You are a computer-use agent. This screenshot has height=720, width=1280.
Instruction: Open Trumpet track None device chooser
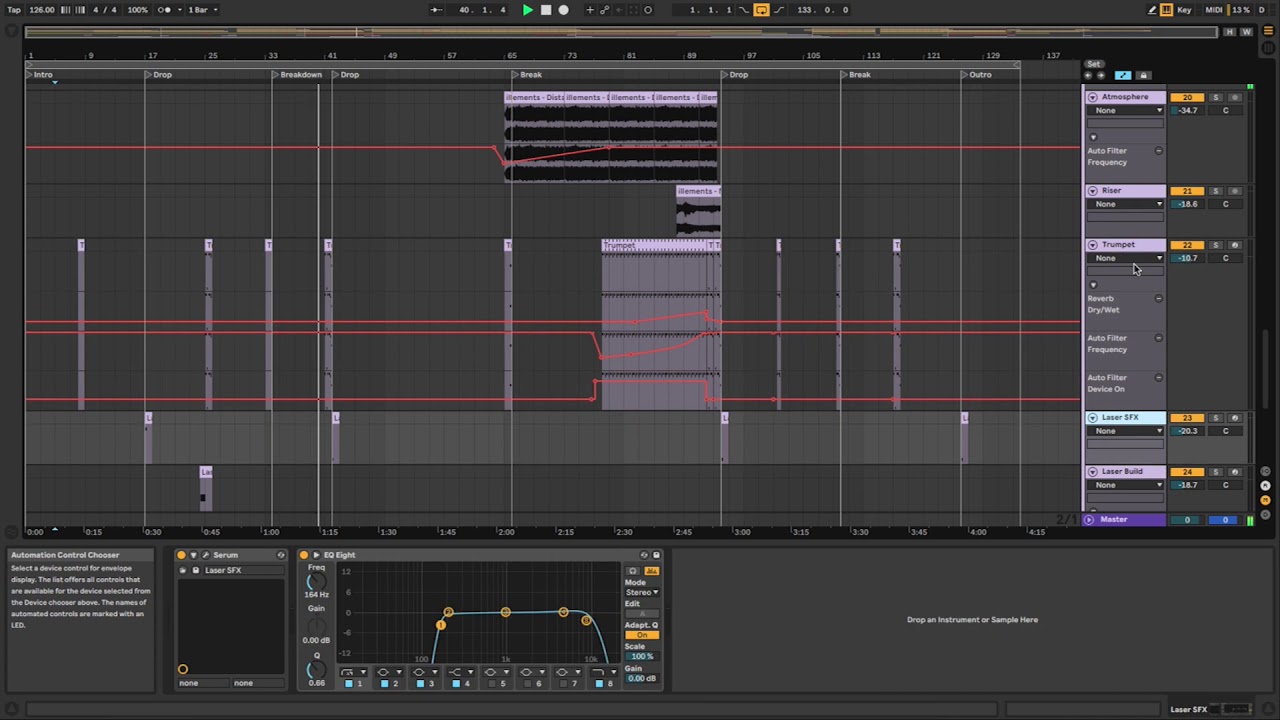(x=1125, y=258)
